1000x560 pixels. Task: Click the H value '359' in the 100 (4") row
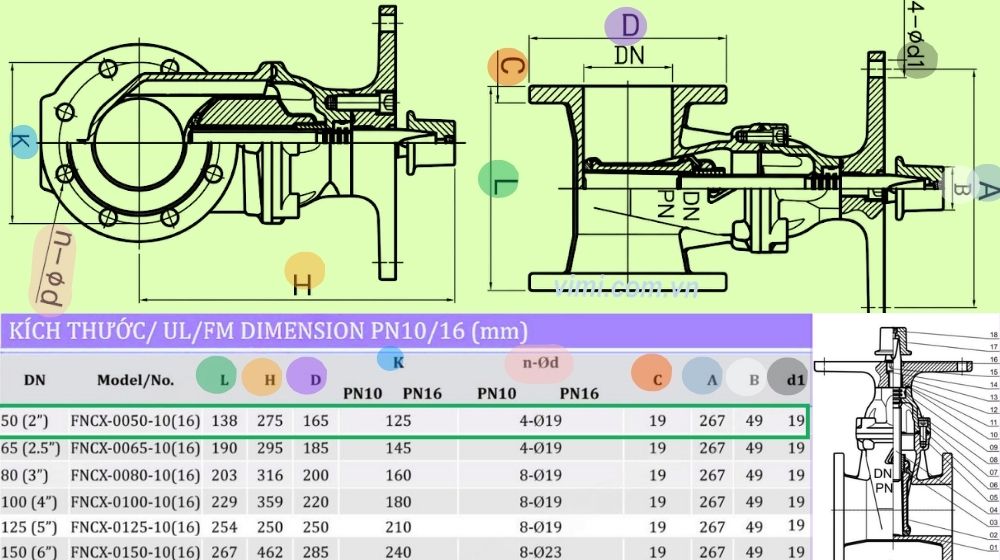pyautogui.click(x=270, y=503)
